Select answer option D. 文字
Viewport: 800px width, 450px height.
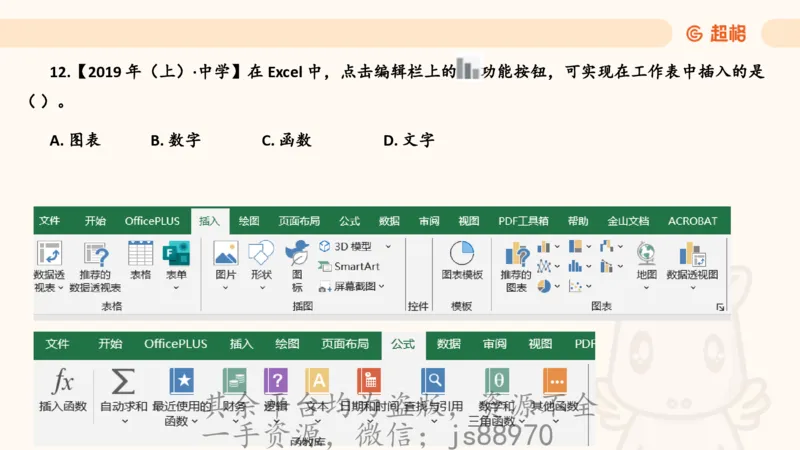(409, 140)
